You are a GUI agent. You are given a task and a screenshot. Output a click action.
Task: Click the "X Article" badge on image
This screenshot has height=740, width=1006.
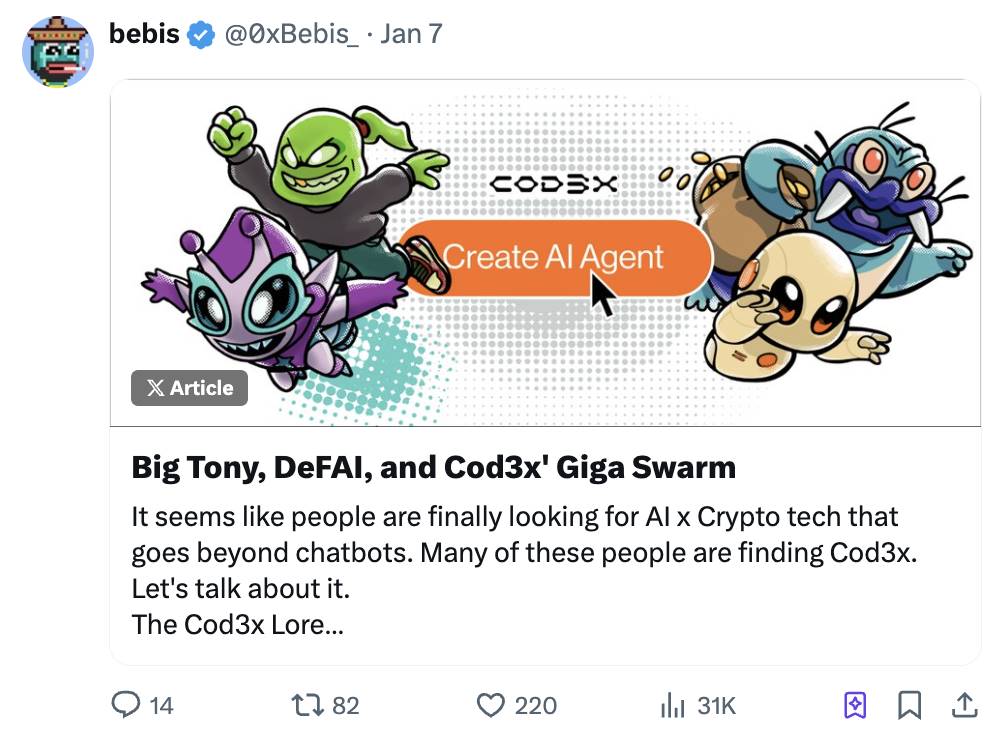[x=189, y=388]
